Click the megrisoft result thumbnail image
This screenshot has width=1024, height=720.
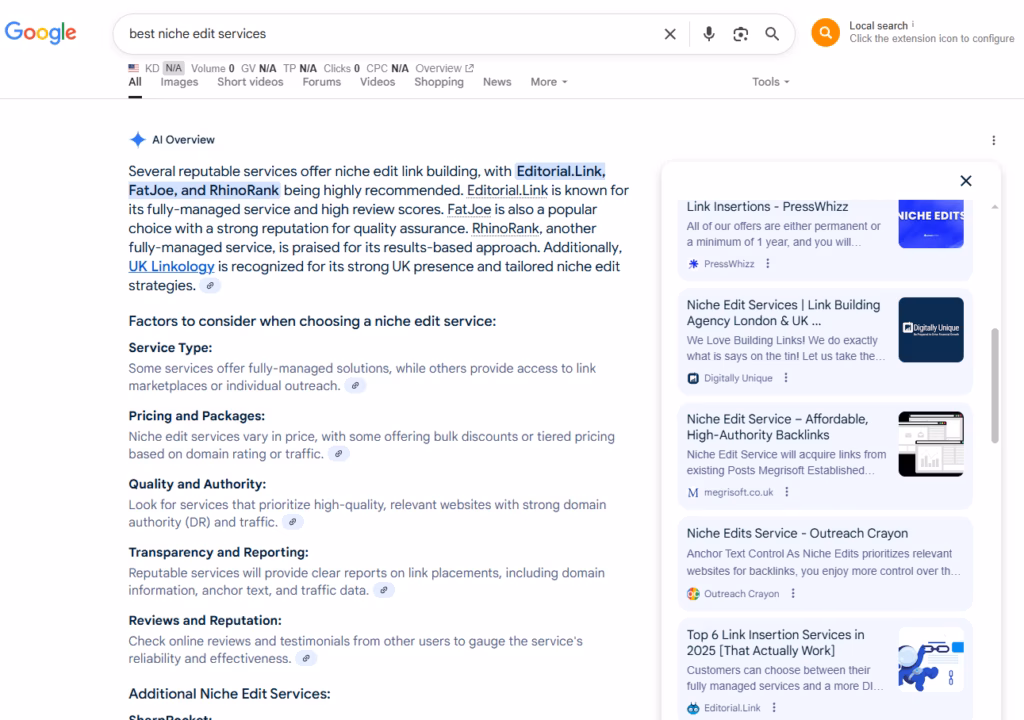(931, 444)
